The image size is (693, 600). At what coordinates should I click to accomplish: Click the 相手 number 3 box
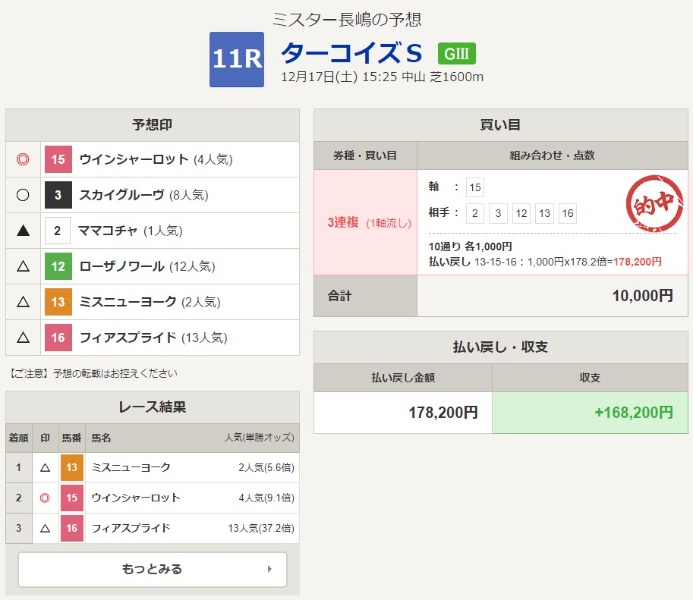(498, 213)
